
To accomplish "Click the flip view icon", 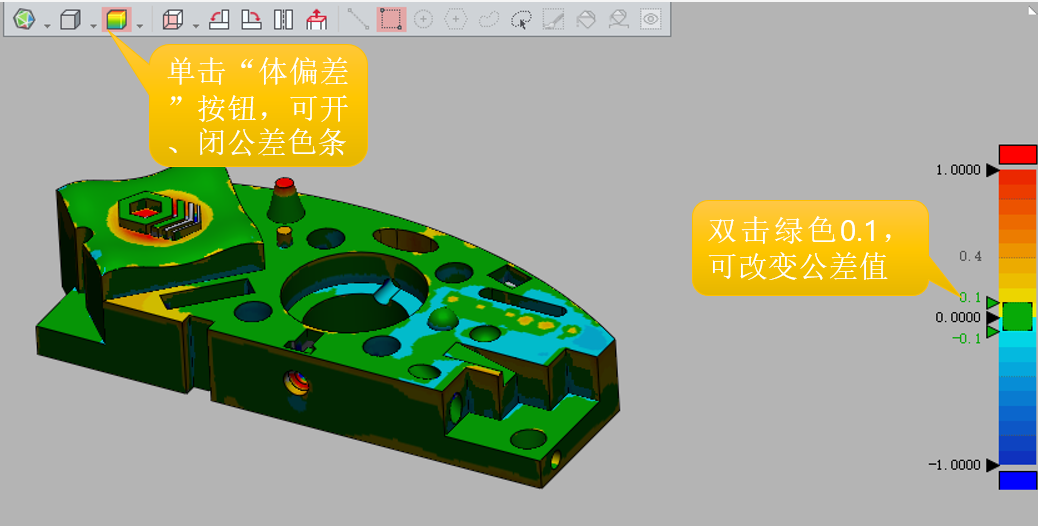I will [283, 19].
